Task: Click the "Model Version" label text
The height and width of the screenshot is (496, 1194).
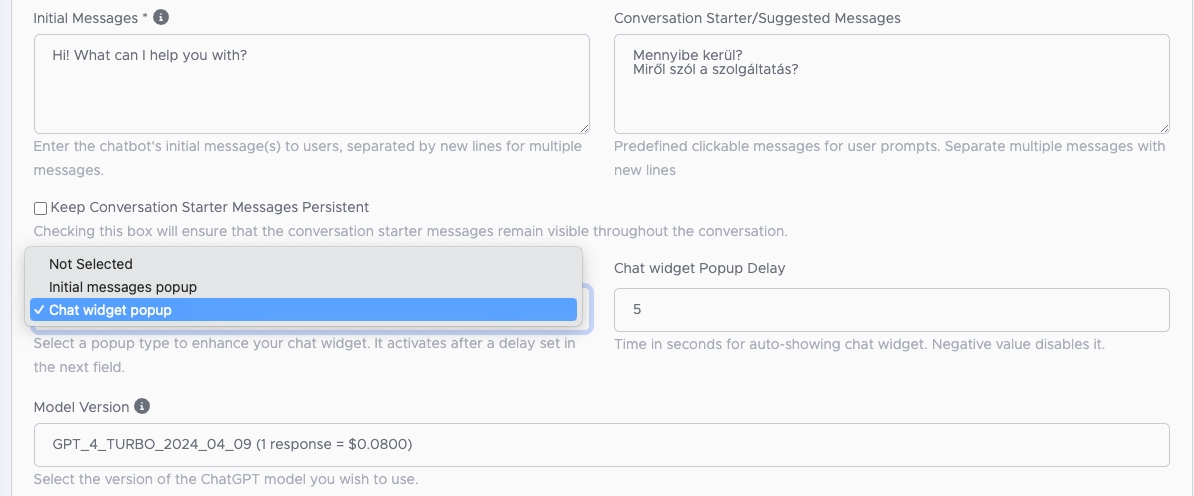Action: click(x=81, y=407)
